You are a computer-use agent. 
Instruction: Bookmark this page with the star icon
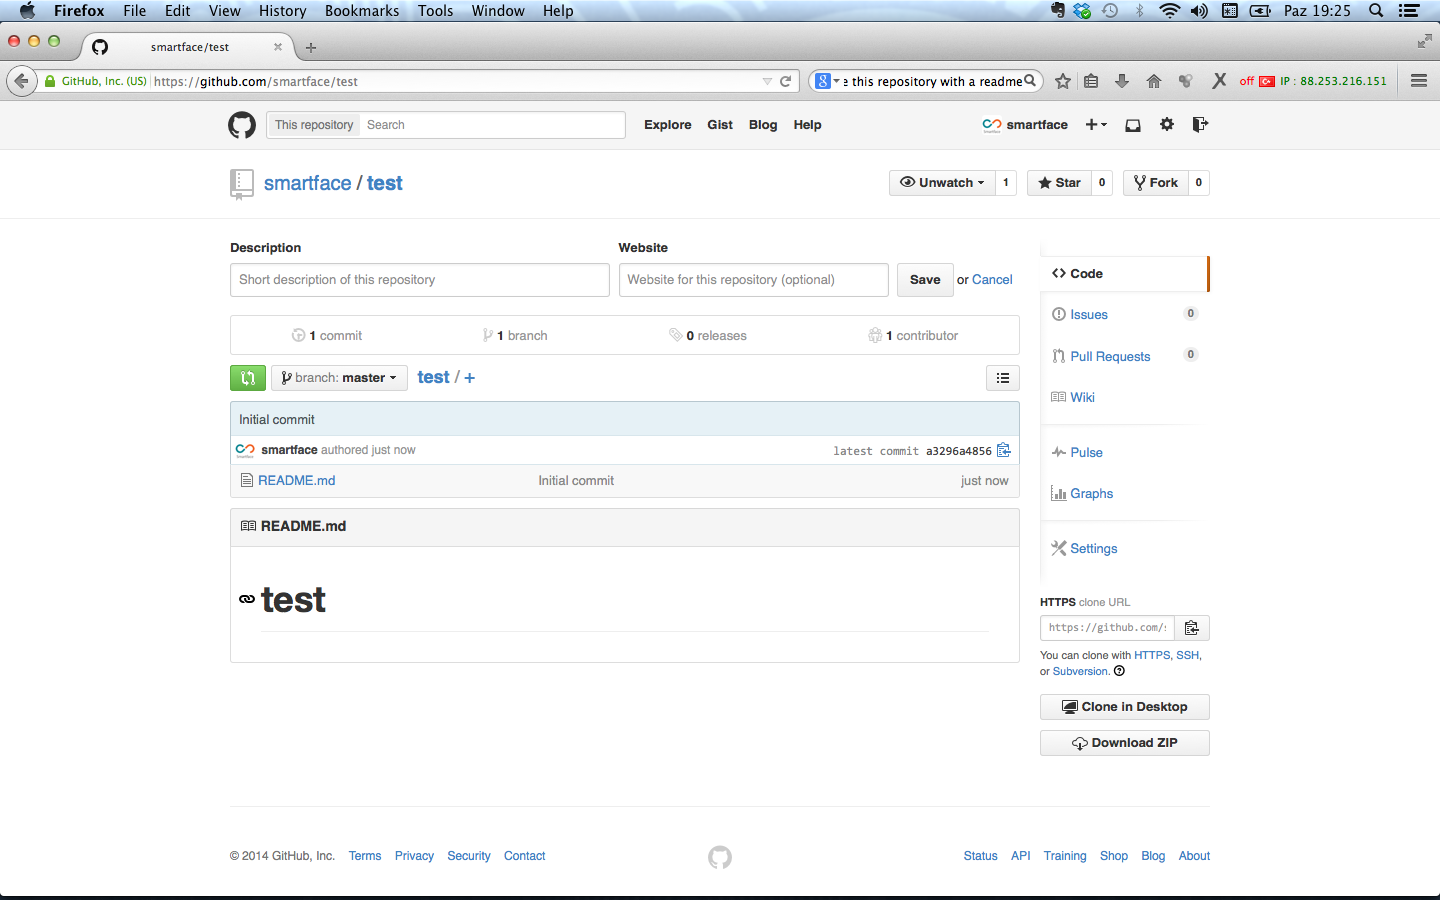pyautogui.click(x=1063, y=81)
